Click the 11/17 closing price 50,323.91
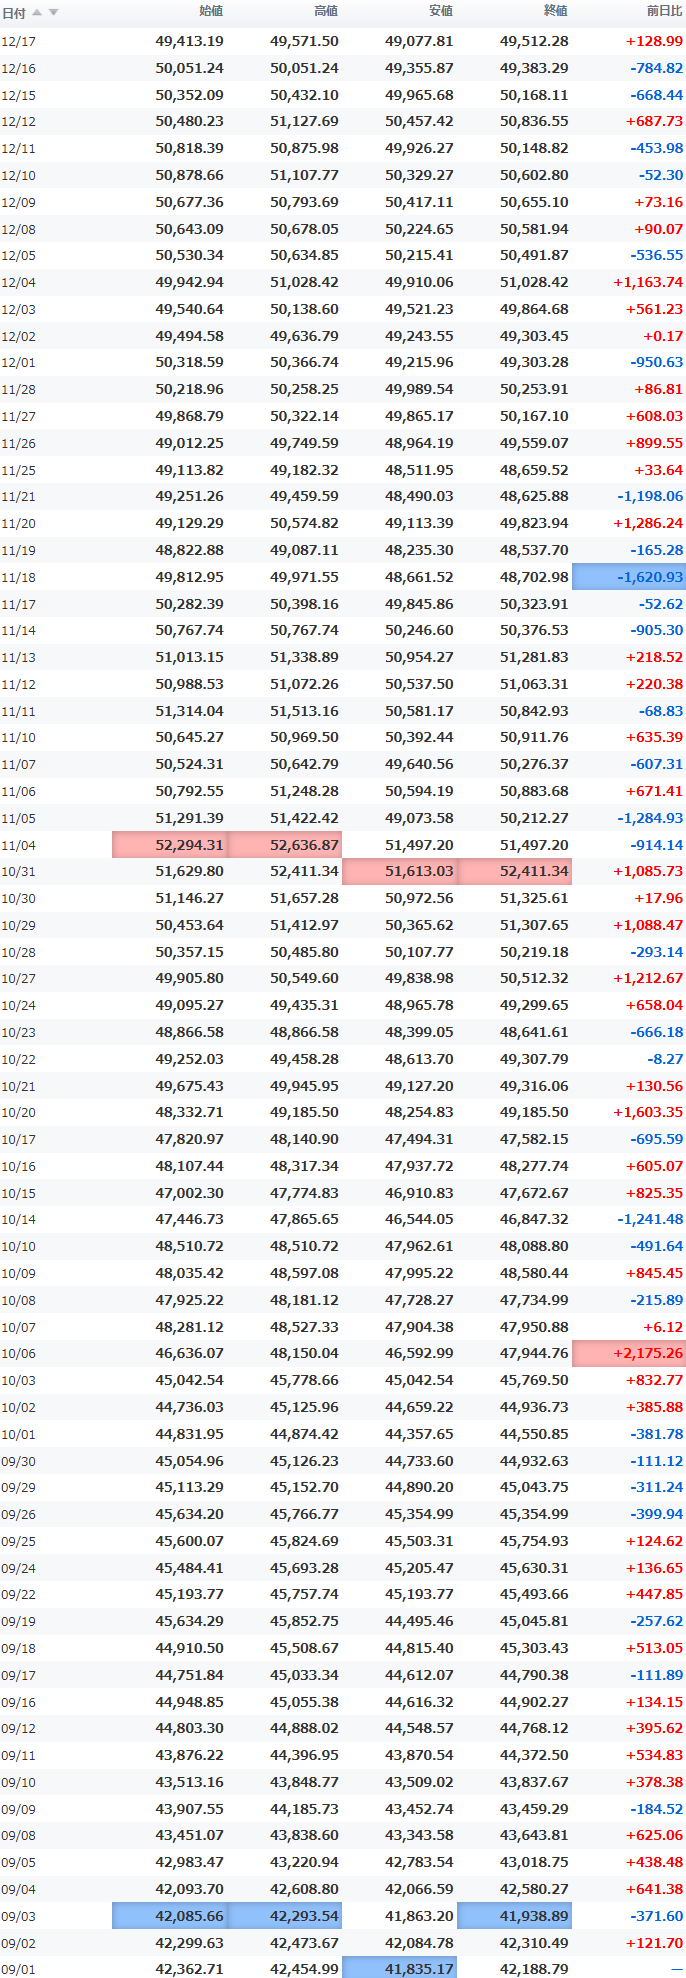 (534, 604)
